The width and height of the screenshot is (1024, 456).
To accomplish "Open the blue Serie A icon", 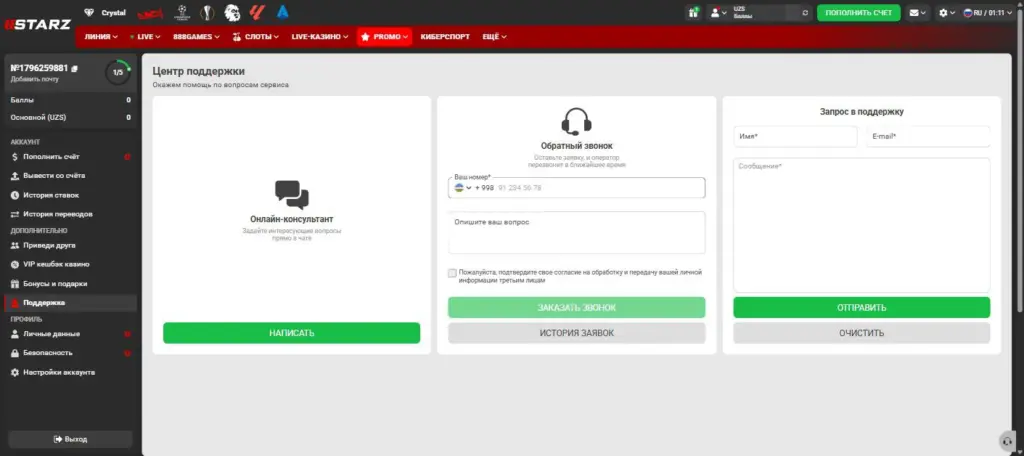I will pyautogui.click(x=282, y=12).
